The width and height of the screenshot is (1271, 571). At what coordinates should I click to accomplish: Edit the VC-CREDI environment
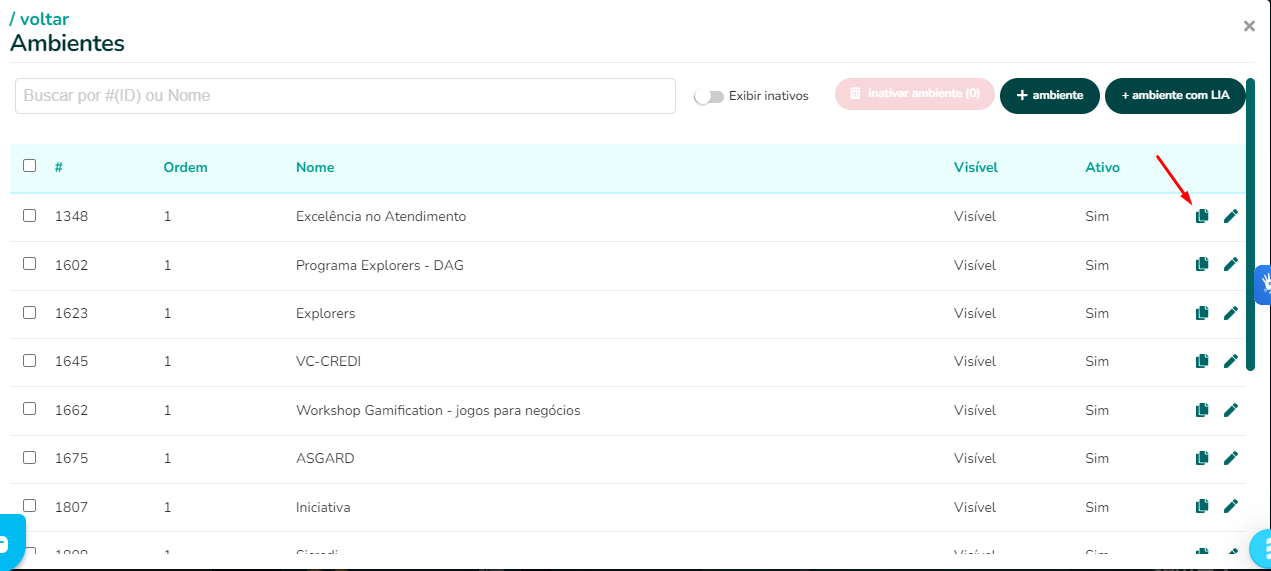point(1231,361)
